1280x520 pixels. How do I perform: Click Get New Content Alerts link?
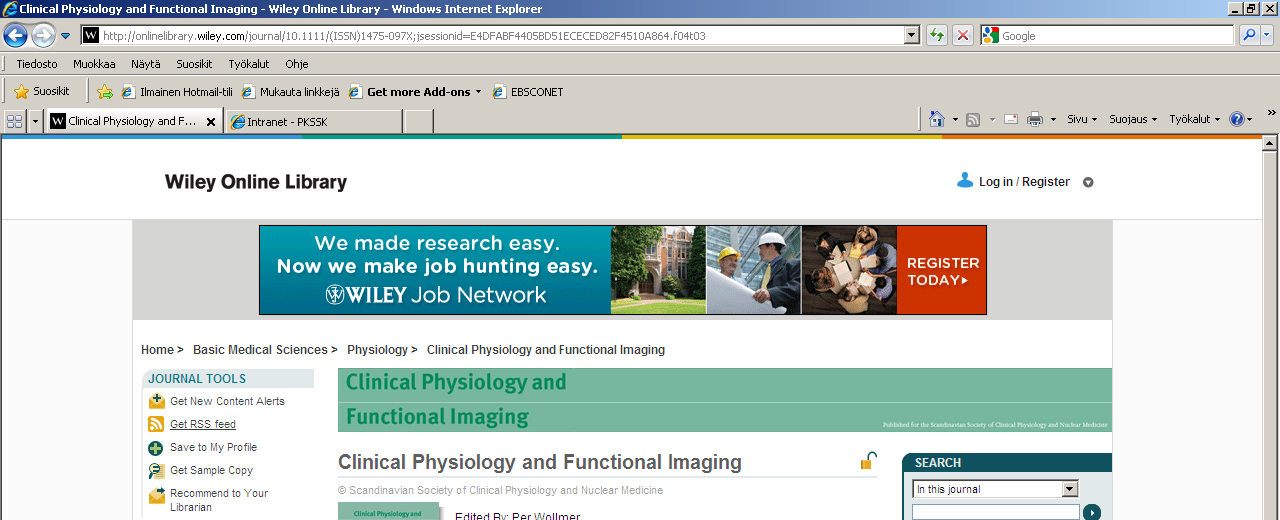(x=227, y=401)
